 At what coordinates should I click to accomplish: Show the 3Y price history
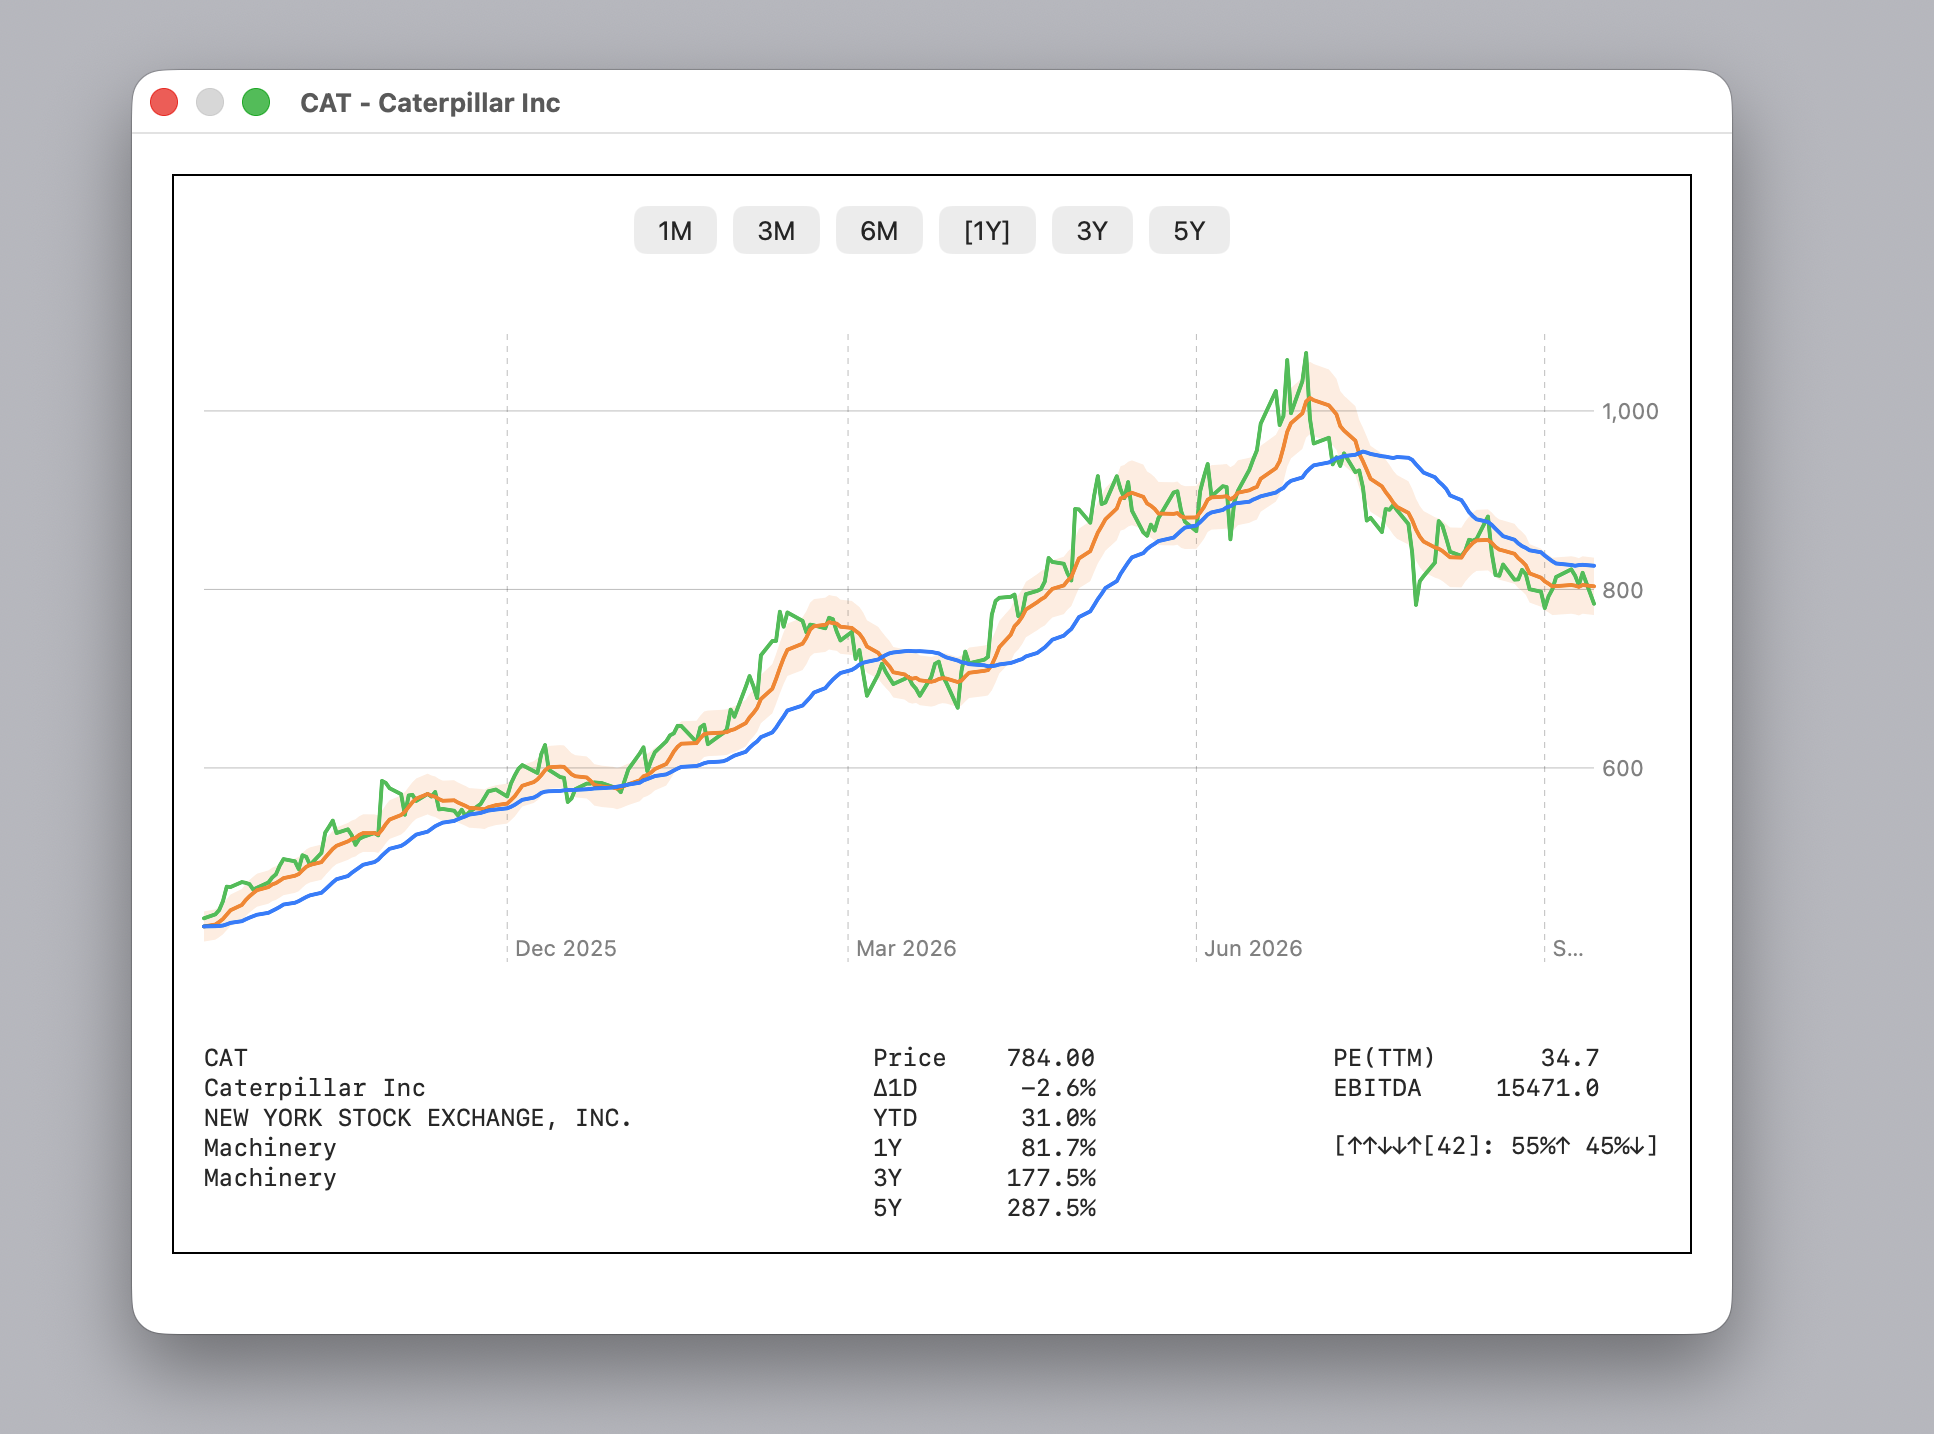click(1092, 231)
